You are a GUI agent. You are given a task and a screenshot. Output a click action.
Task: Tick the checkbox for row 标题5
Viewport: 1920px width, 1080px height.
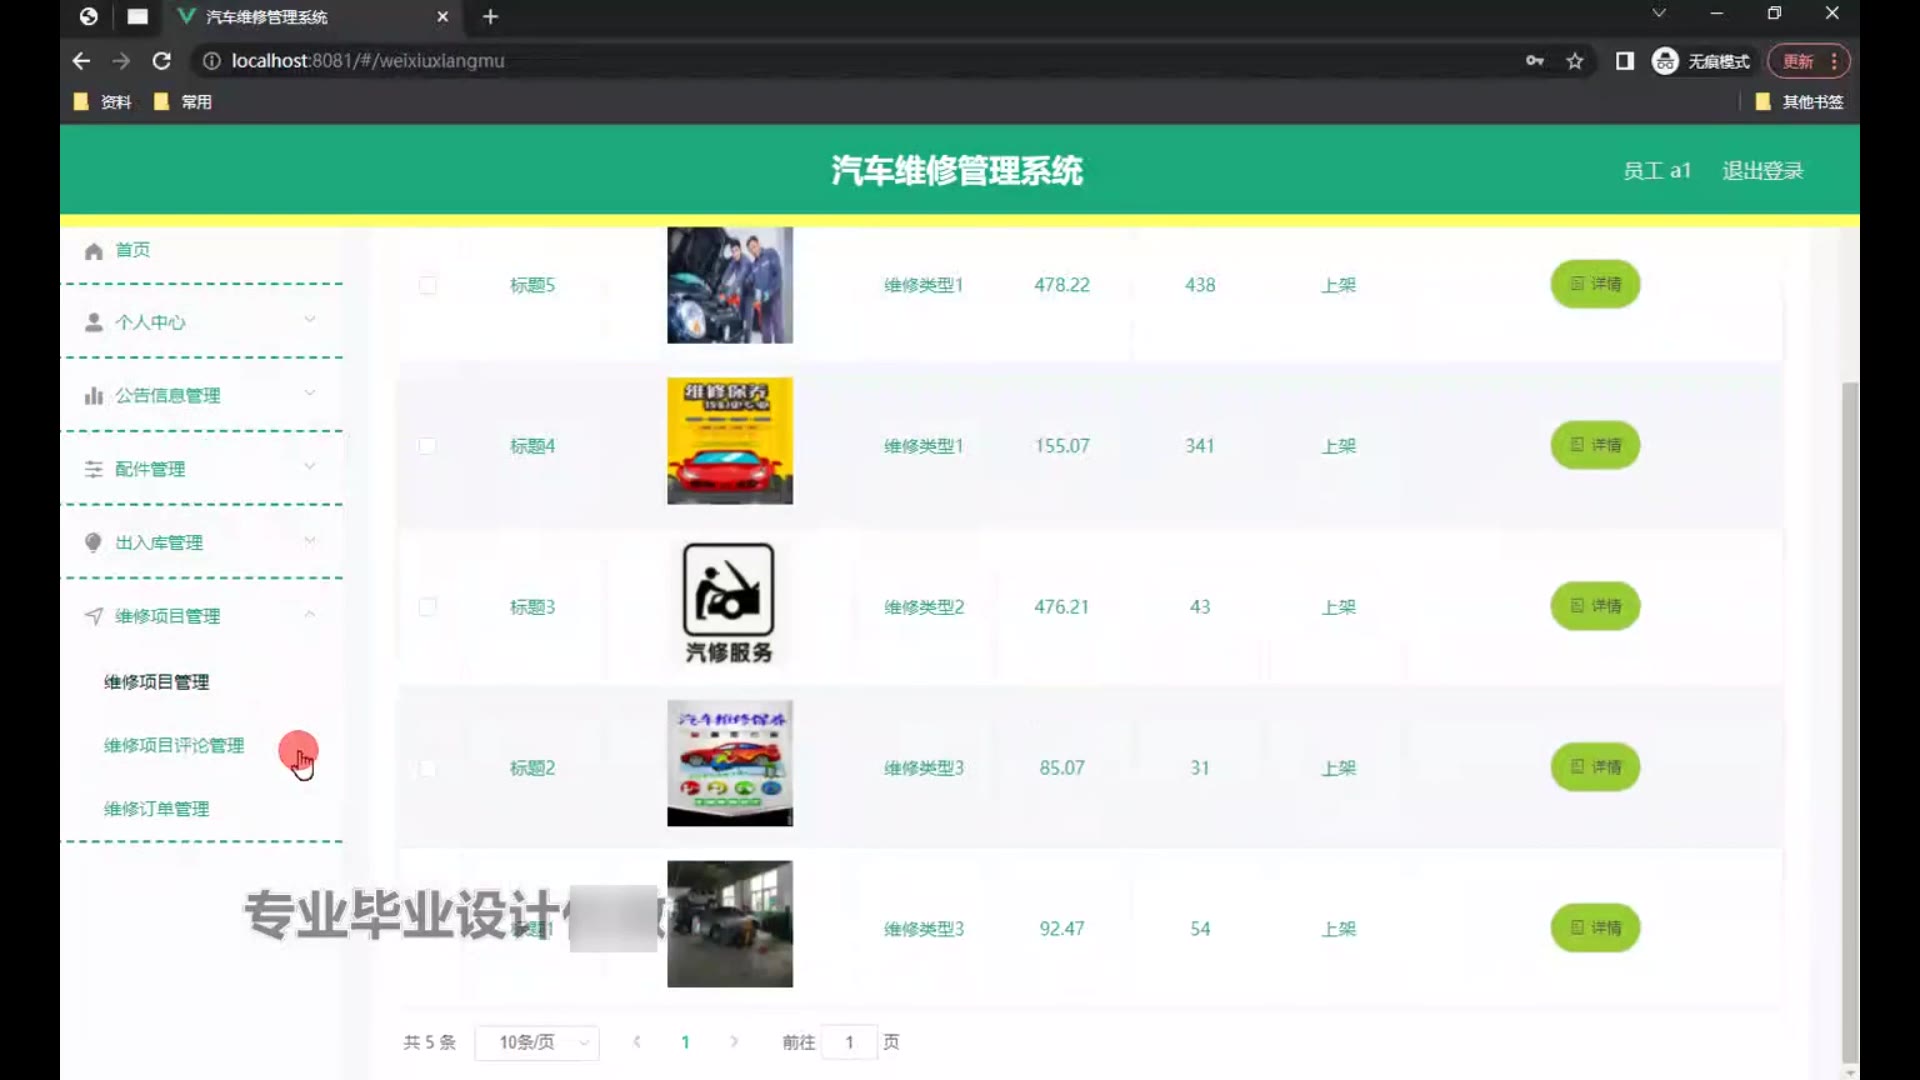[428, 285]
